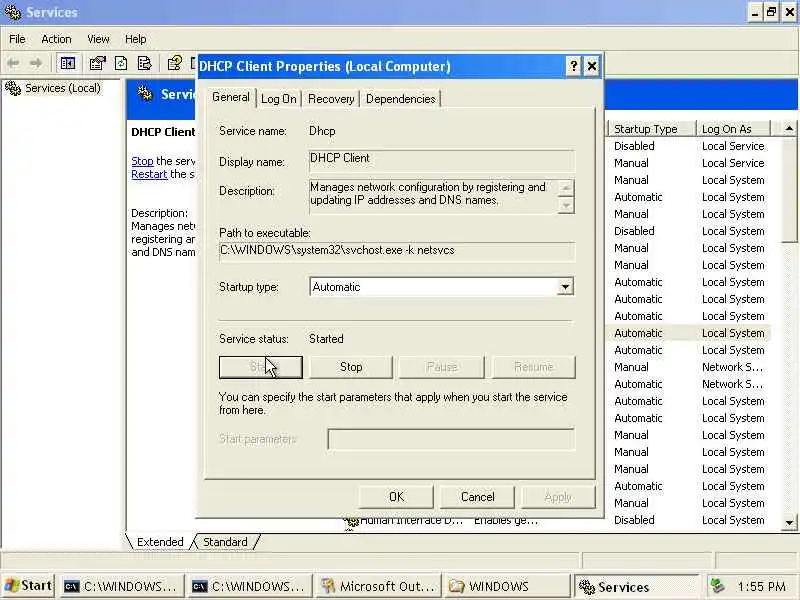Click the question mark button in the dialog title bar

click(x=573, y=66)
